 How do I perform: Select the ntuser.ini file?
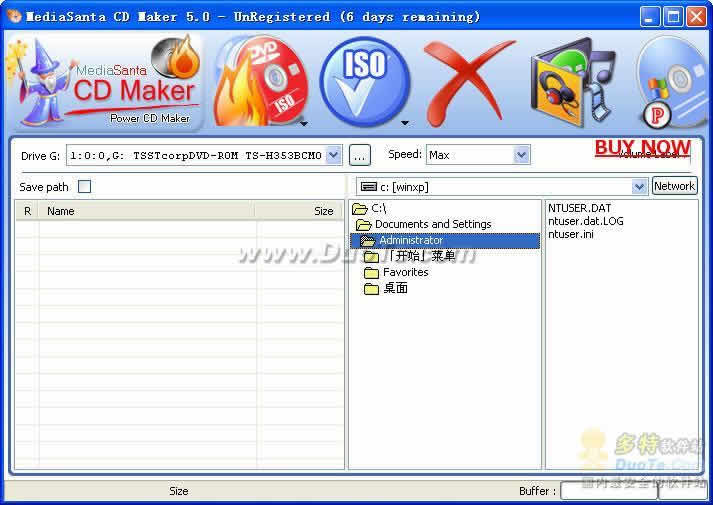[571, 235]
